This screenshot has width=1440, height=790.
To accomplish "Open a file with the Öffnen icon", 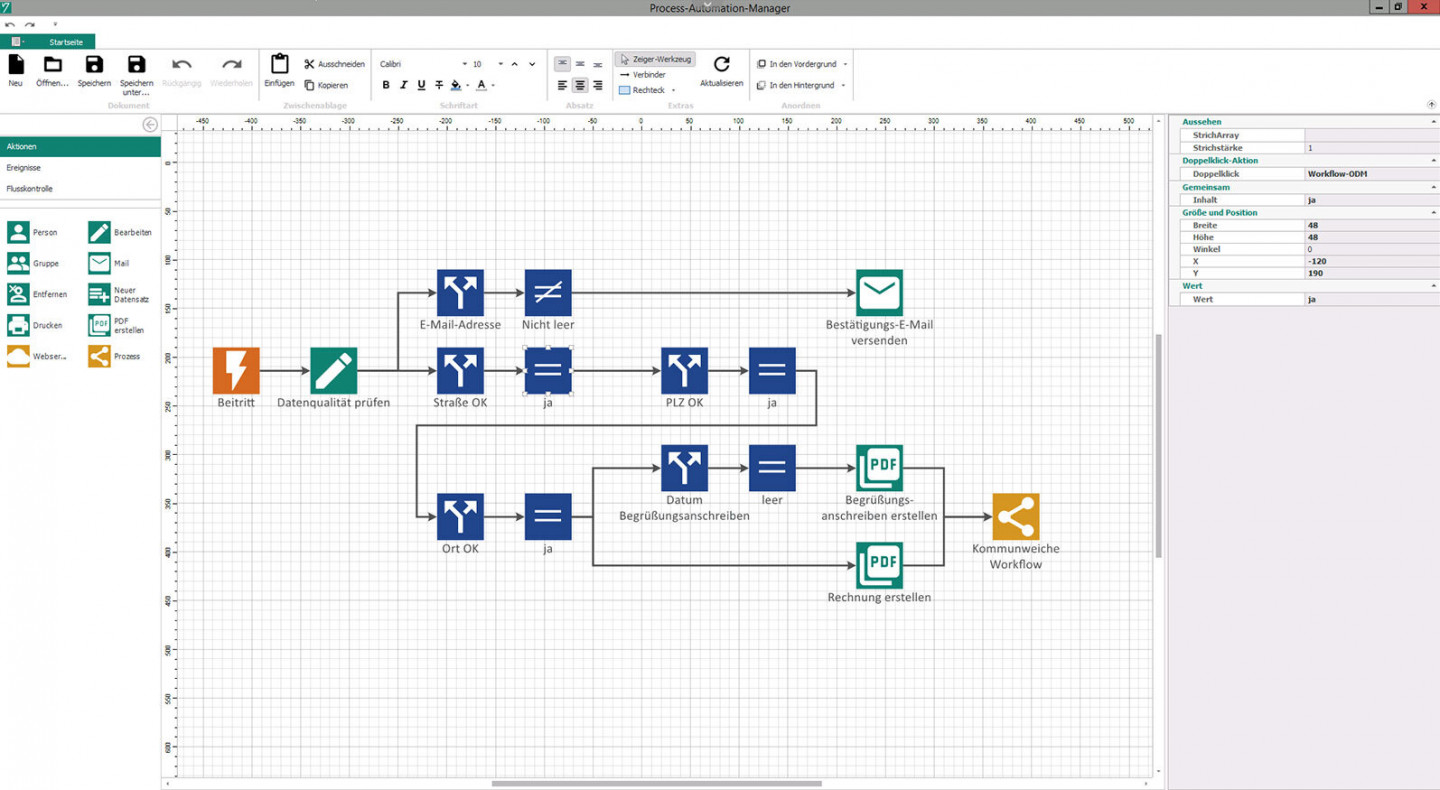I will pyautogui.click(x=52, y=65).
